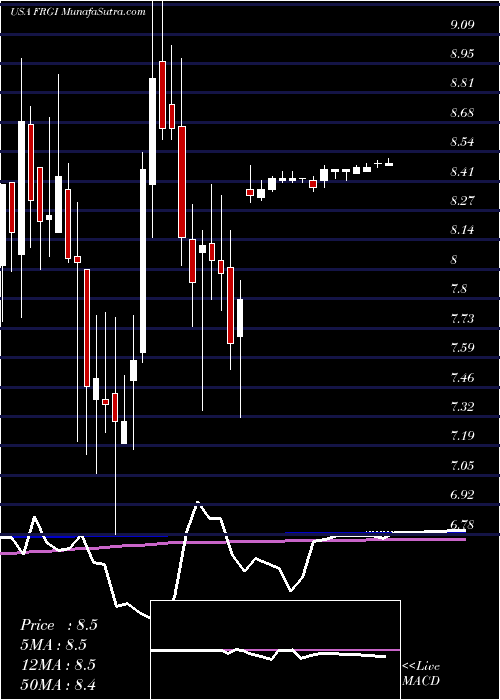Click the 8.95 price axis label
Image resolution: width=500 pixels, height=700 pixels.
462,54
